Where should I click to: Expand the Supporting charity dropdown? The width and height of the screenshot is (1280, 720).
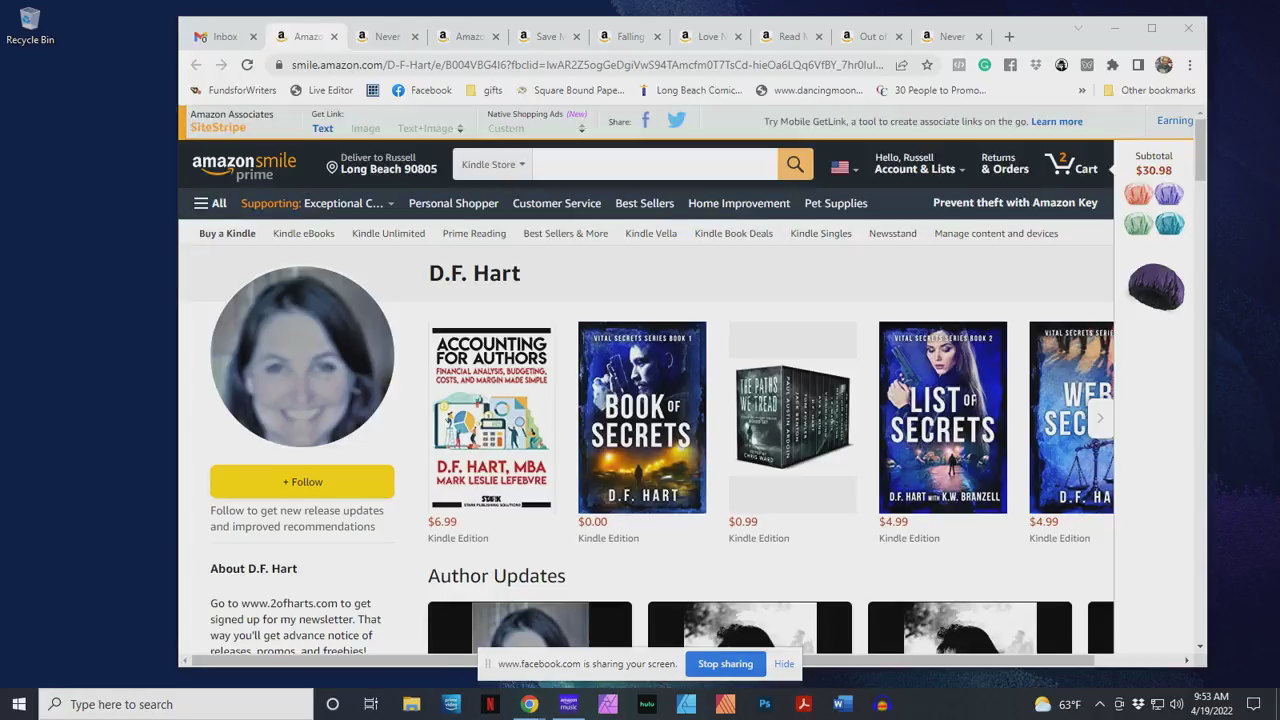pos(317,203)
